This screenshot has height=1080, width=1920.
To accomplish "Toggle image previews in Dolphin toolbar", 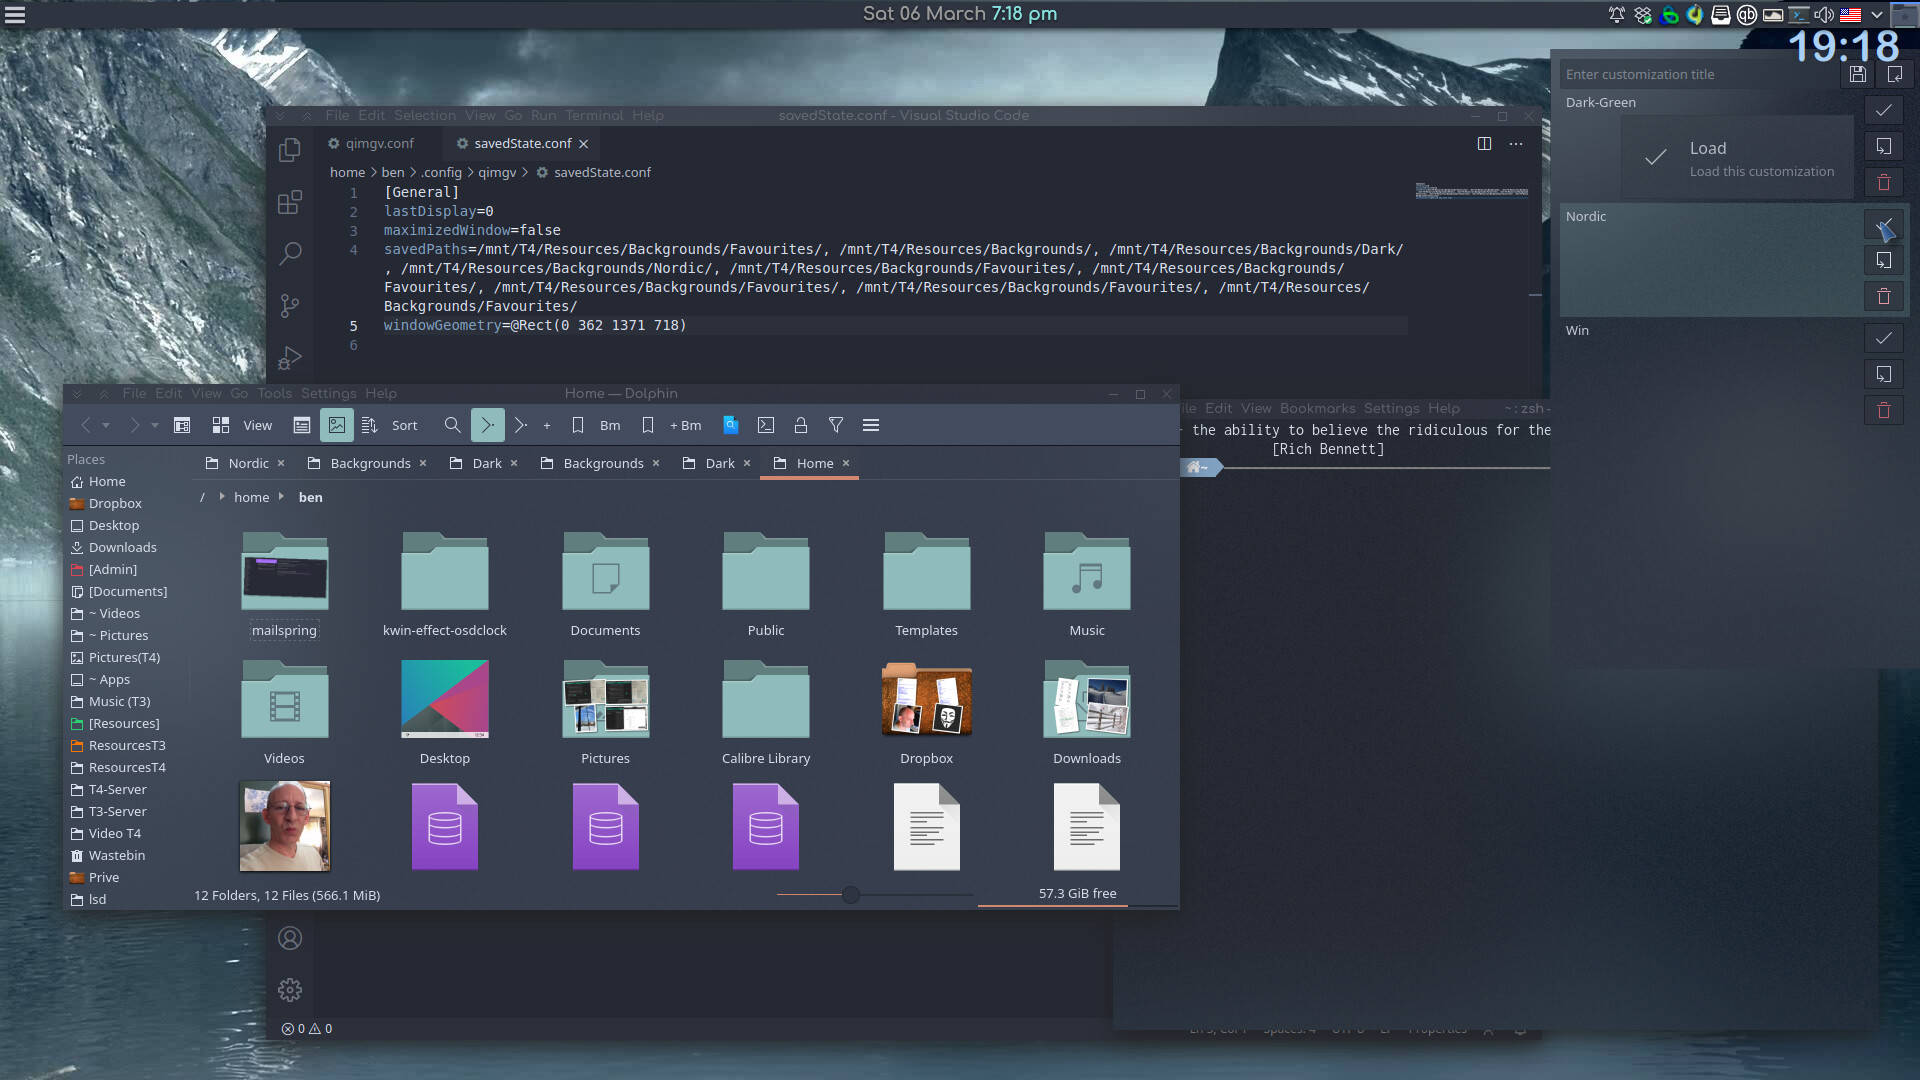I will click(337, 425).
